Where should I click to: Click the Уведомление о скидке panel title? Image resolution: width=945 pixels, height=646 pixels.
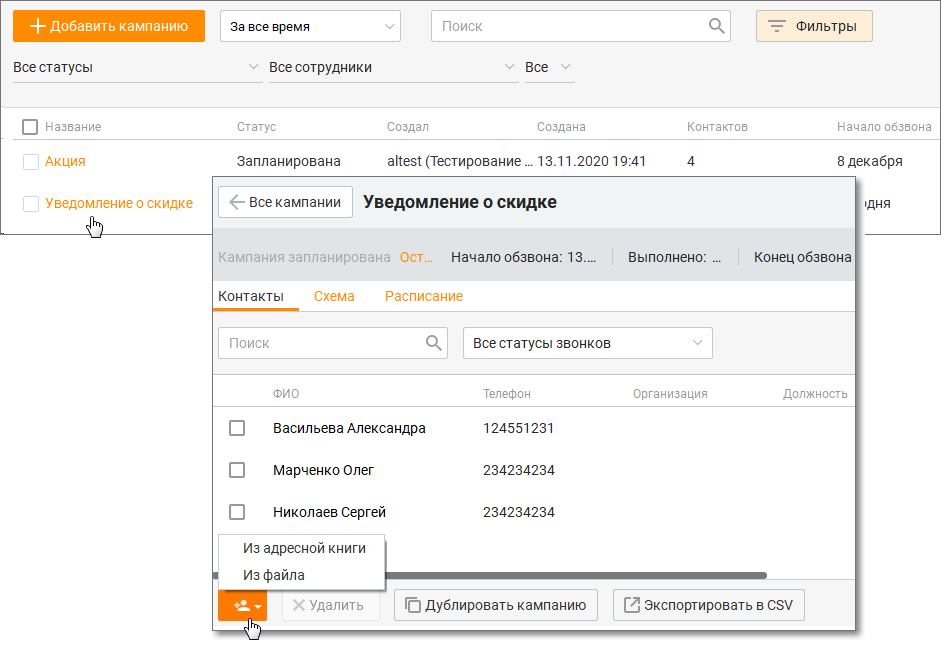click(x=460, y=202)
